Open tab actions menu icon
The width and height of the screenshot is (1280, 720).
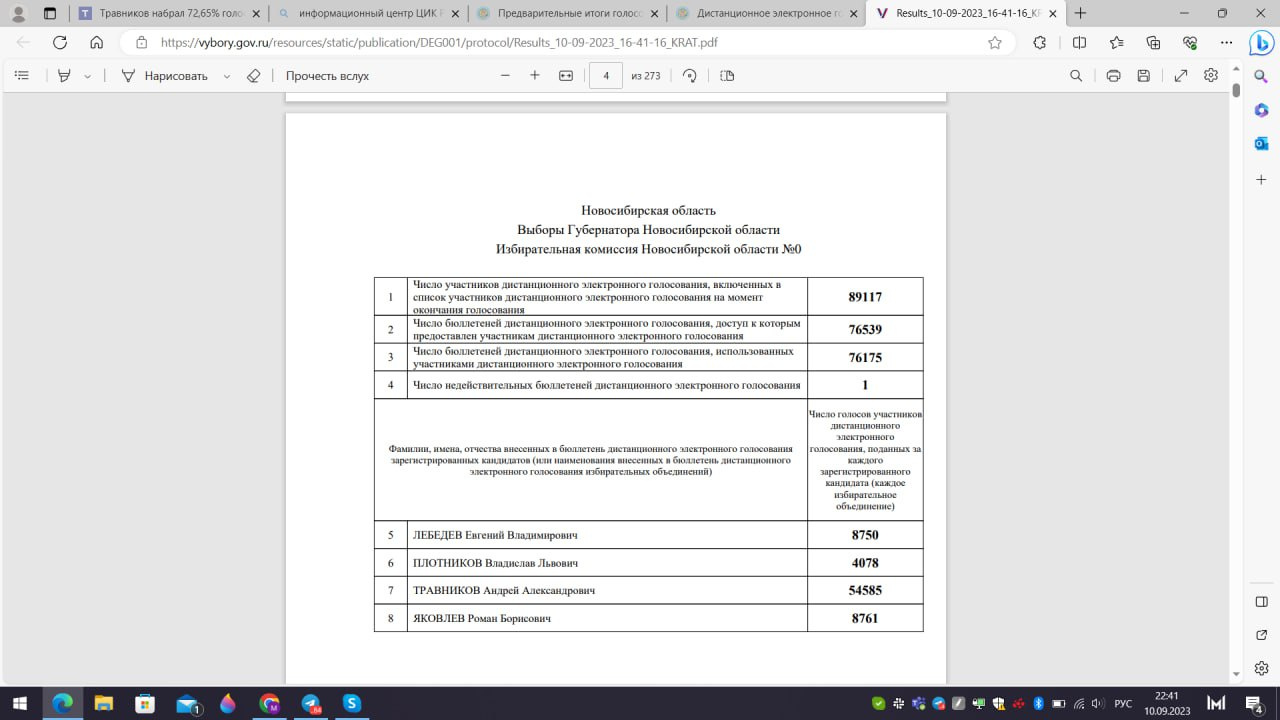pos(50,14)
